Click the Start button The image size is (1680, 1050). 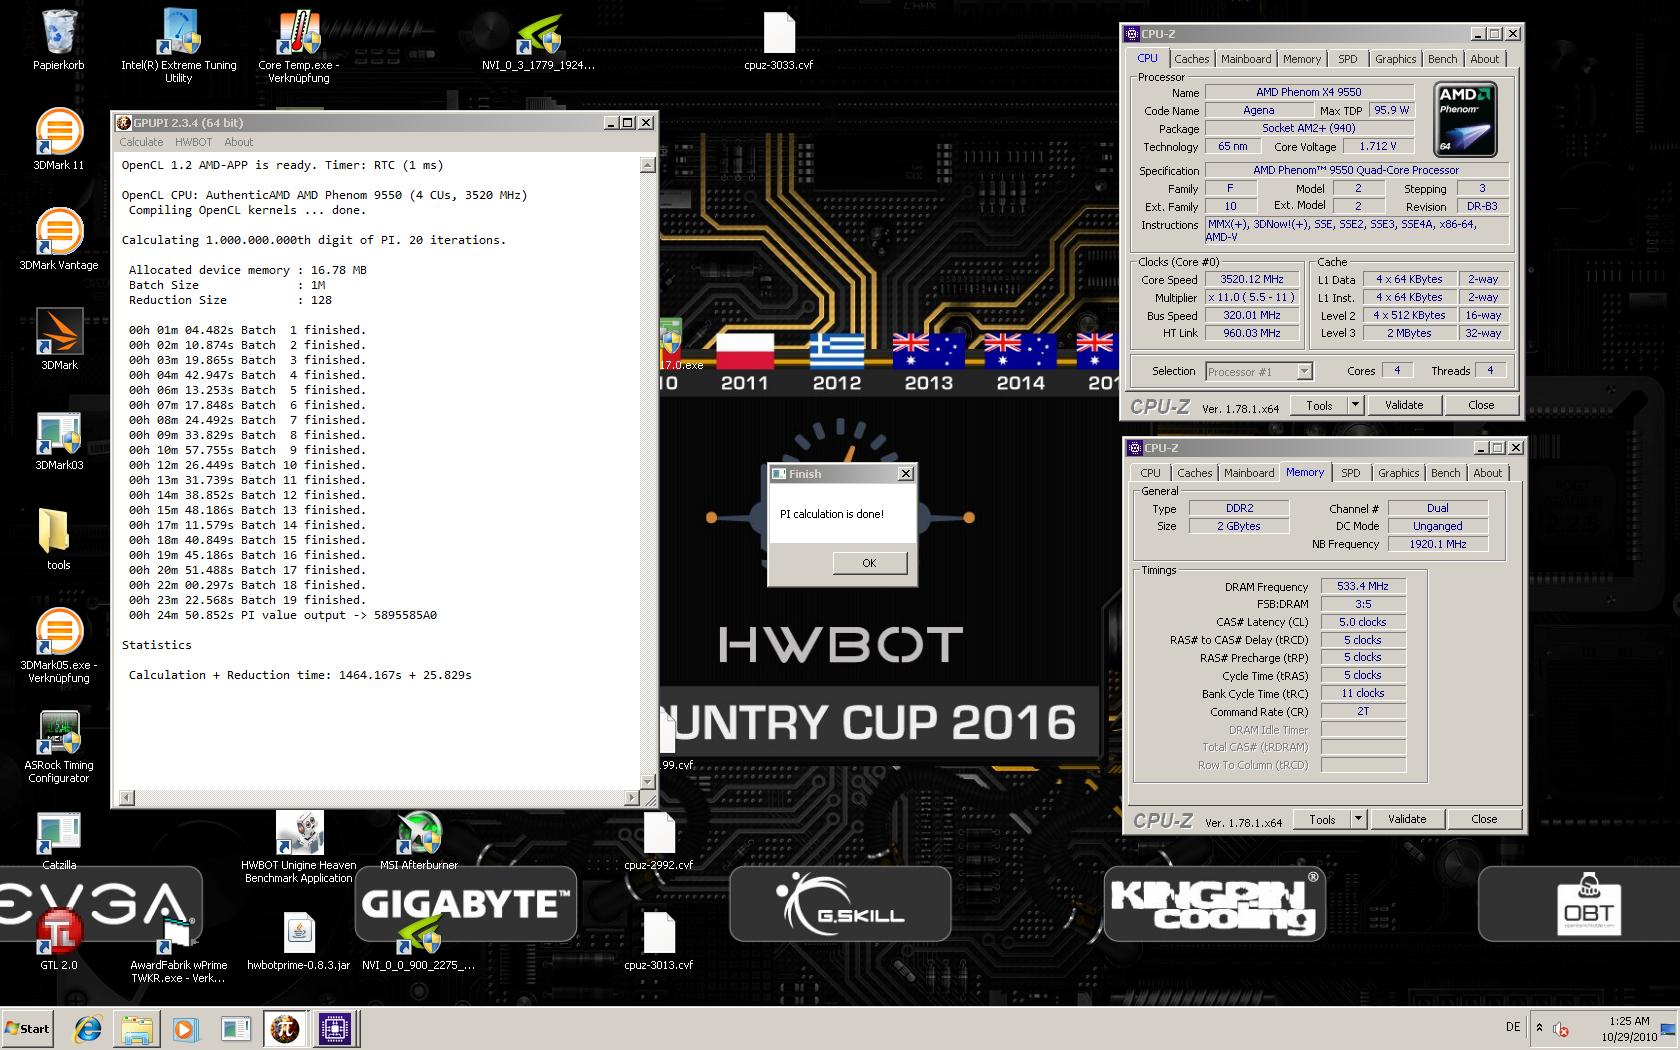point(28,1028)
